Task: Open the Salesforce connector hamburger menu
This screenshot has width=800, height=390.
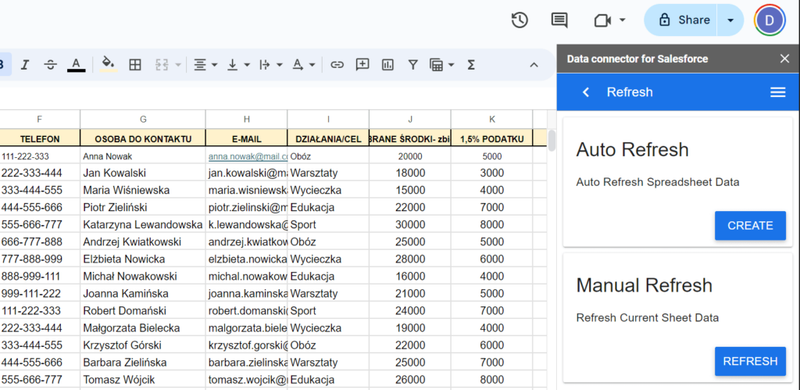Action: (x=778, y=92)
